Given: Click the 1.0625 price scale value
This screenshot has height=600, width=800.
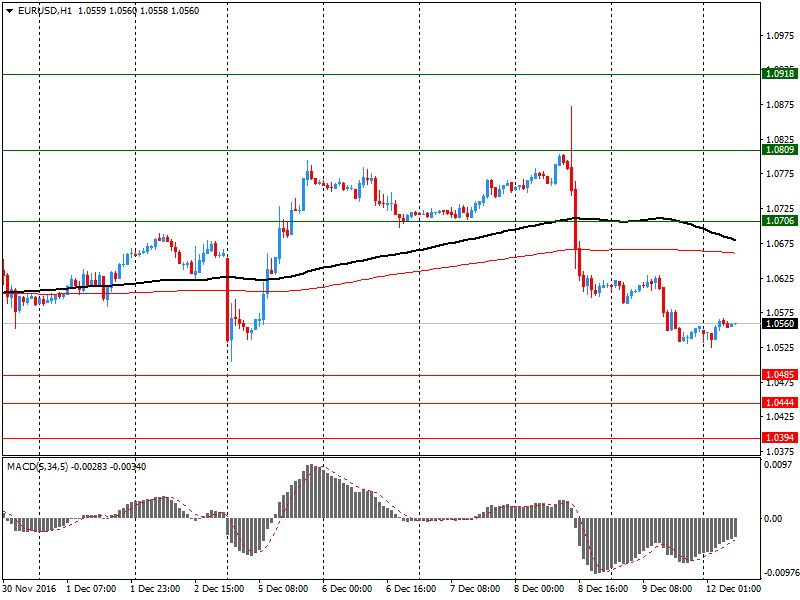Looking at the screenshot, I should [x=780, y=279].
